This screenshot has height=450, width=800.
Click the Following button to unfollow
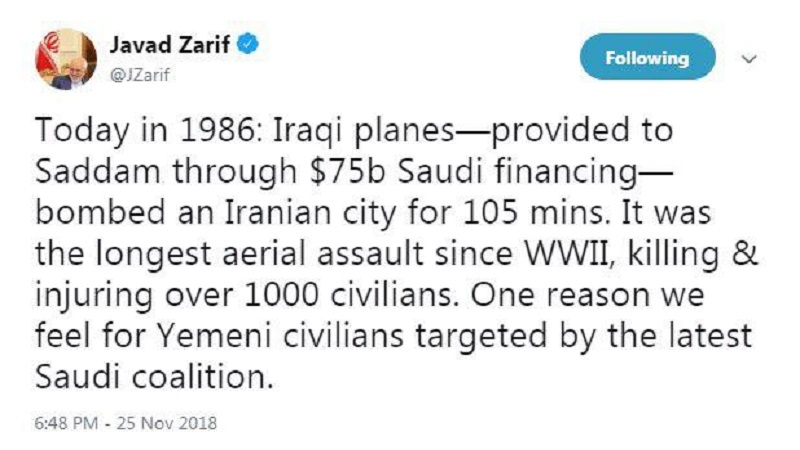click(647, 57)
